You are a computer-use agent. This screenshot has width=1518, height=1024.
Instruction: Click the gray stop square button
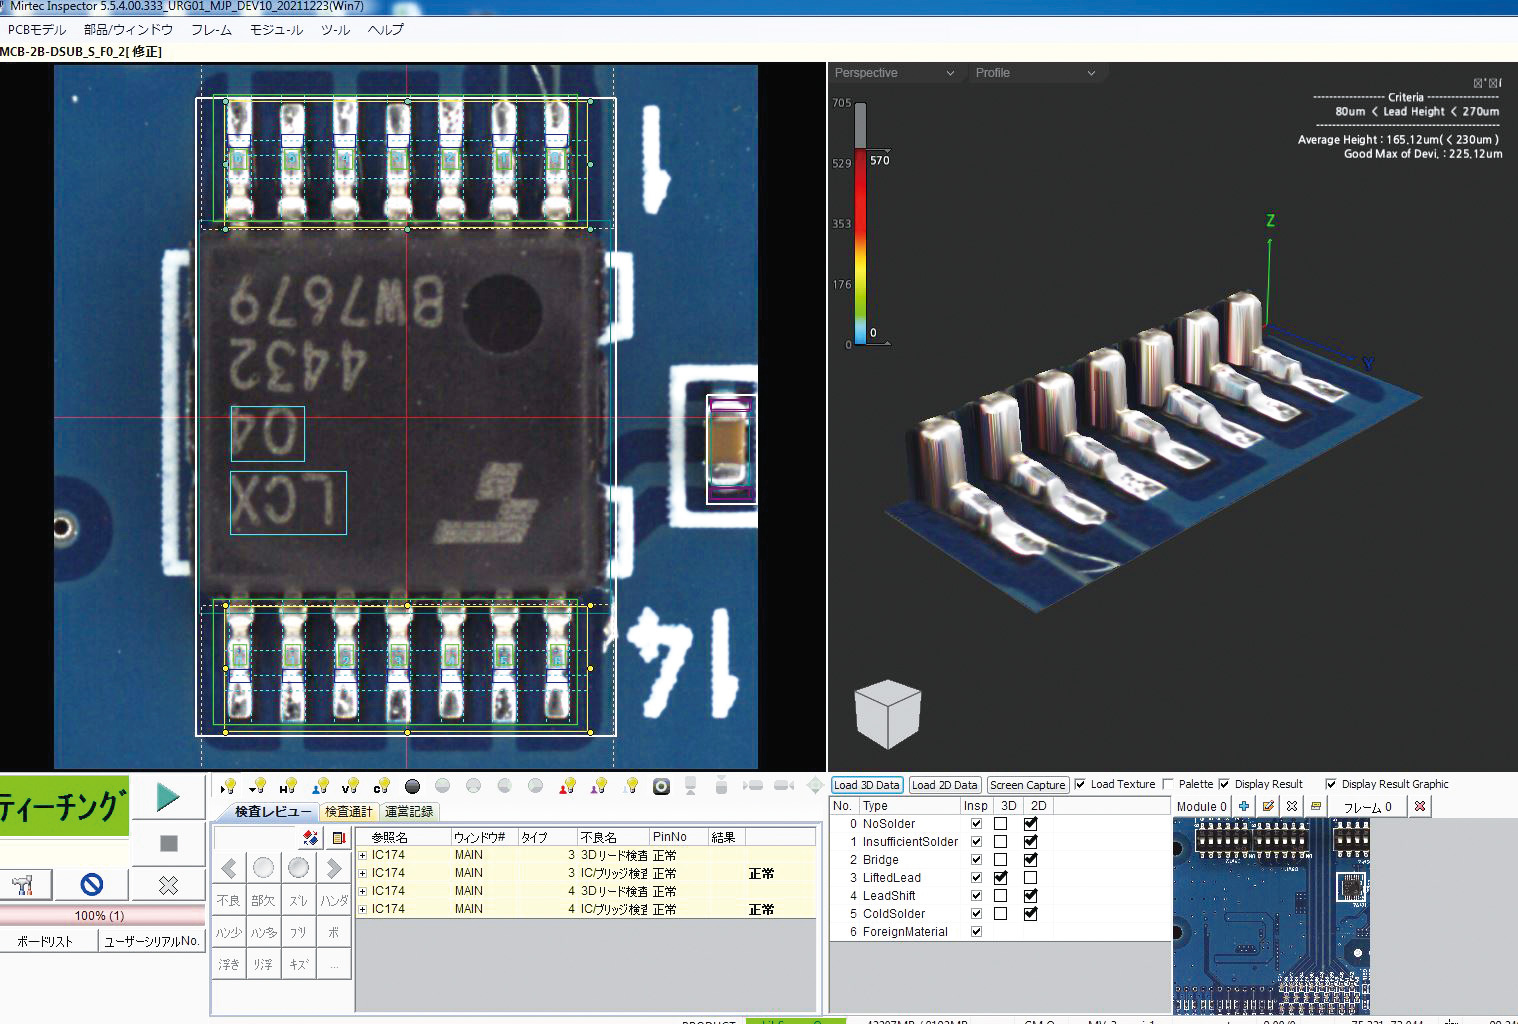tap(168, 843)
